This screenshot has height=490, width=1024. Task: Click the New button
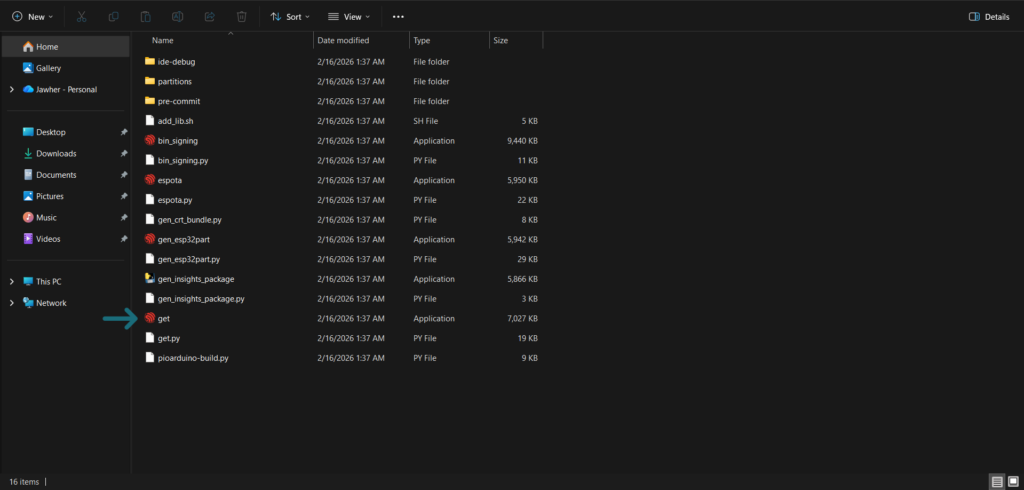click(31, 17)
